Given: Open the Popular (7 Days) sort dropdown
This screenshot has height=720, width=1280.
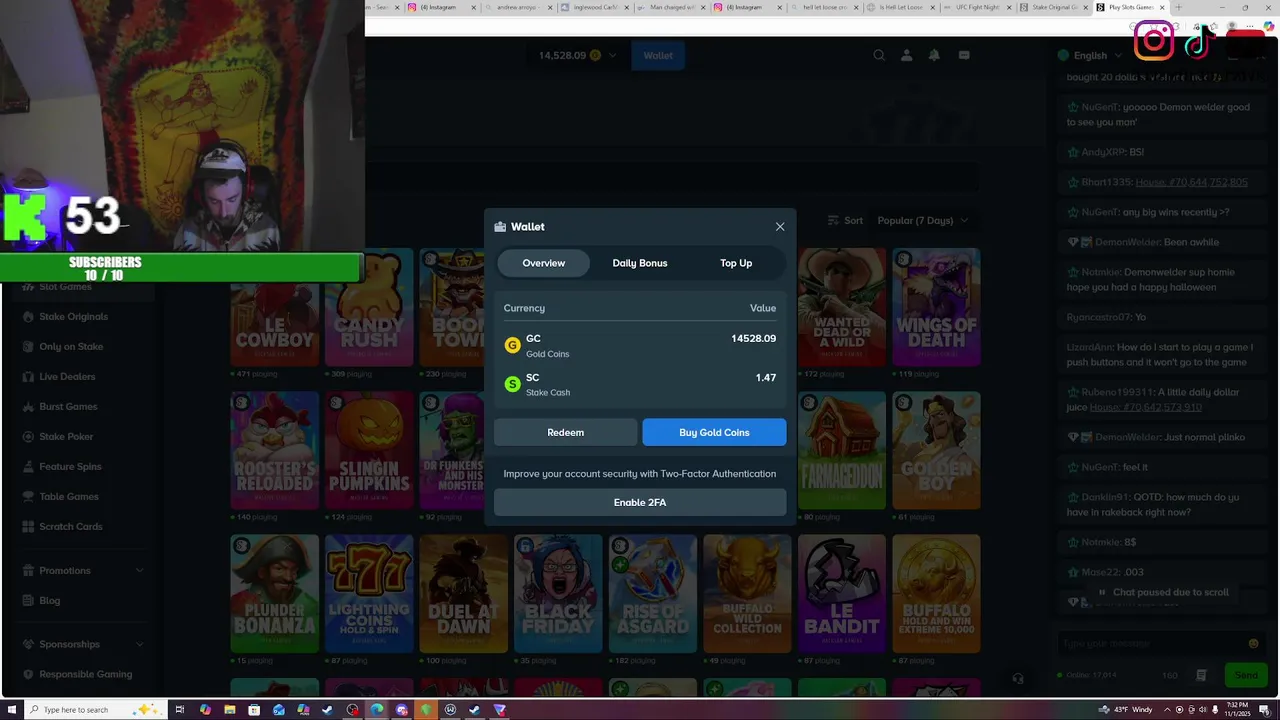Looking at the screenshot, I should click(922, 221).
